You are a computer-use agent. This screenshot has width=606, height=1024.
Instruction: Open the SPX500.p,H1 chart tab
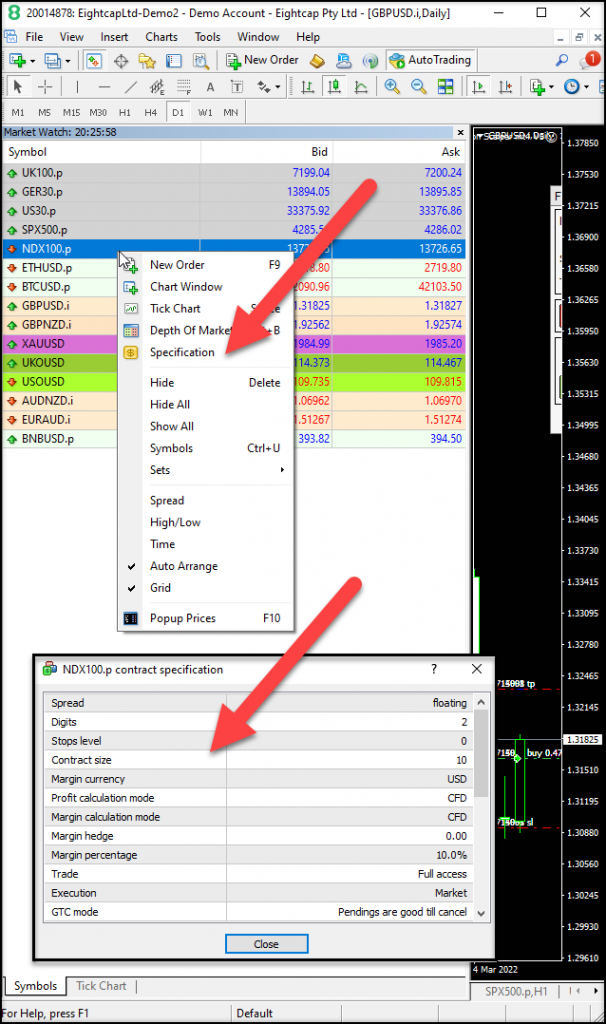click(515, 991)
